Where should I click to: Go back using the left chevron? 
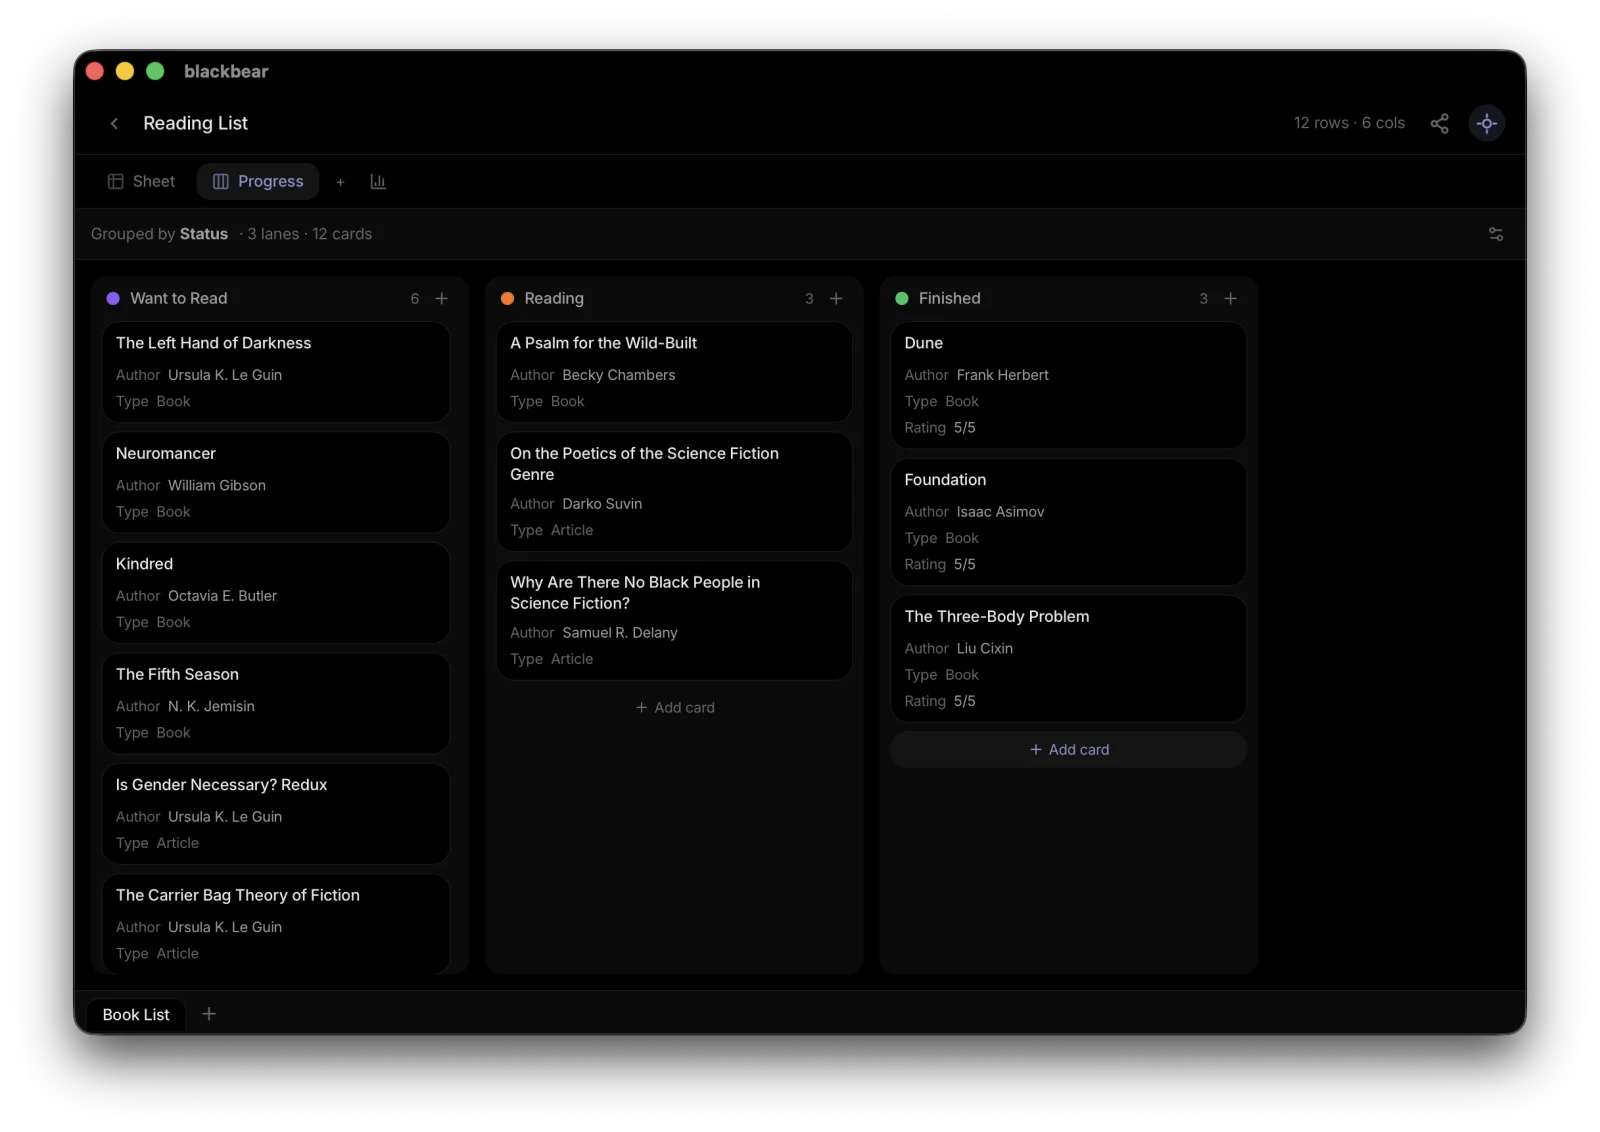pos(114,123)
